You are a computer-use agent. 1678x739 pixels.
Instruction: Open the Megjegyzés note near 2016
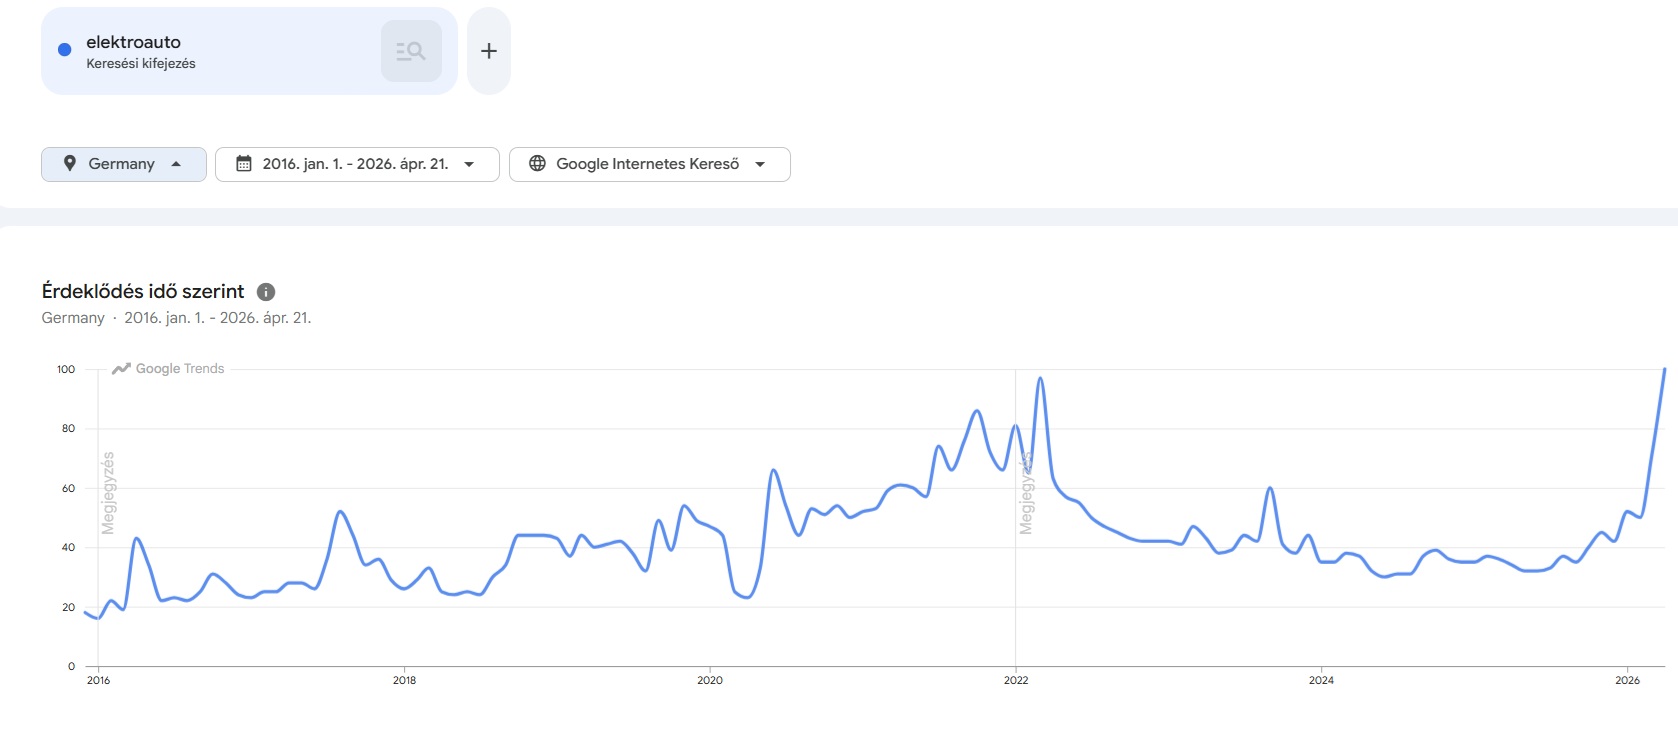[x=108, y=493]
